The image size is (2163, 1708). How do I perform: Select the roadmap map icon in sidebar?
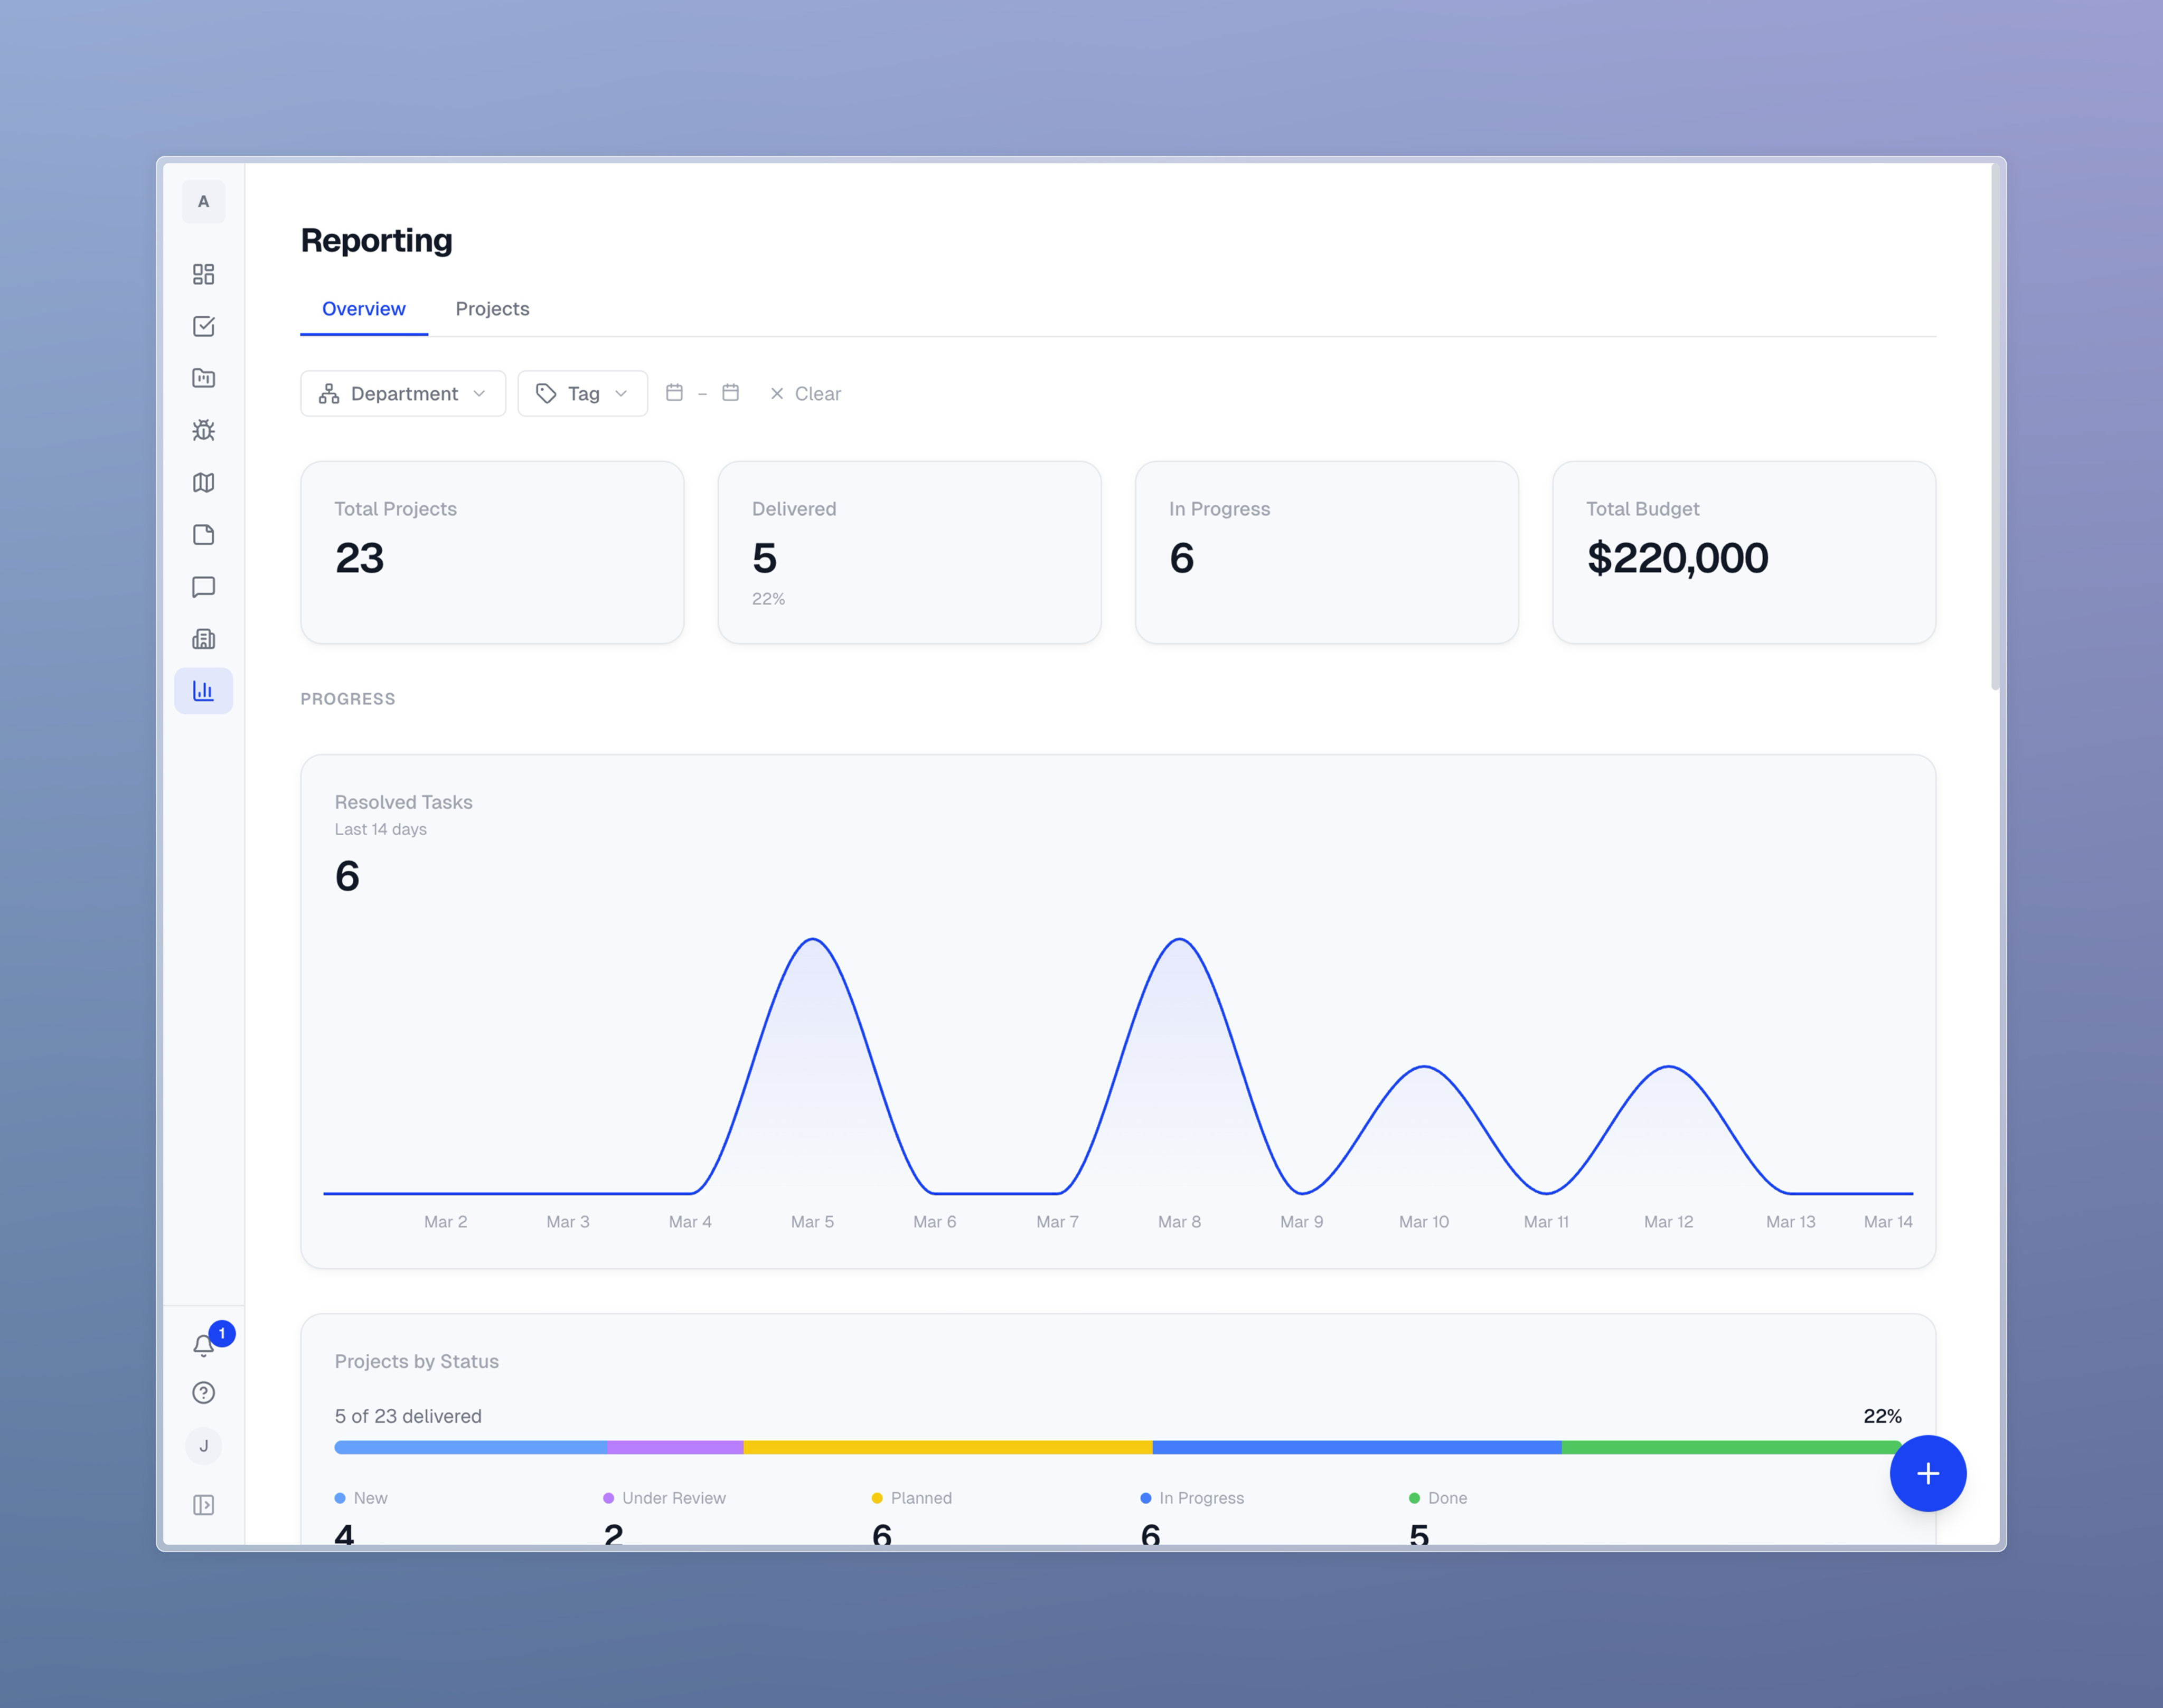coord(204,483)
